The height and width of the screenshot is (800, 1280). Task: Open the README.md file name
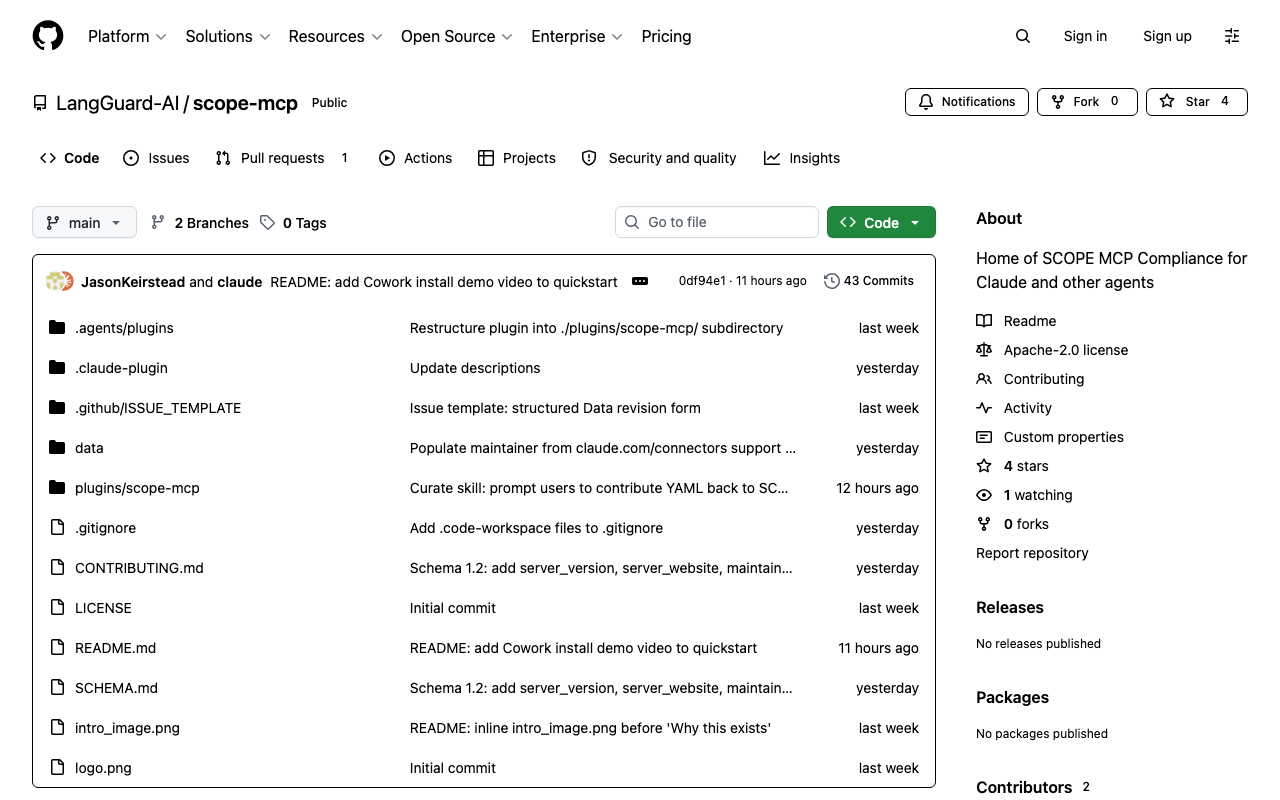pyautogui.click(x=116, y=648)
